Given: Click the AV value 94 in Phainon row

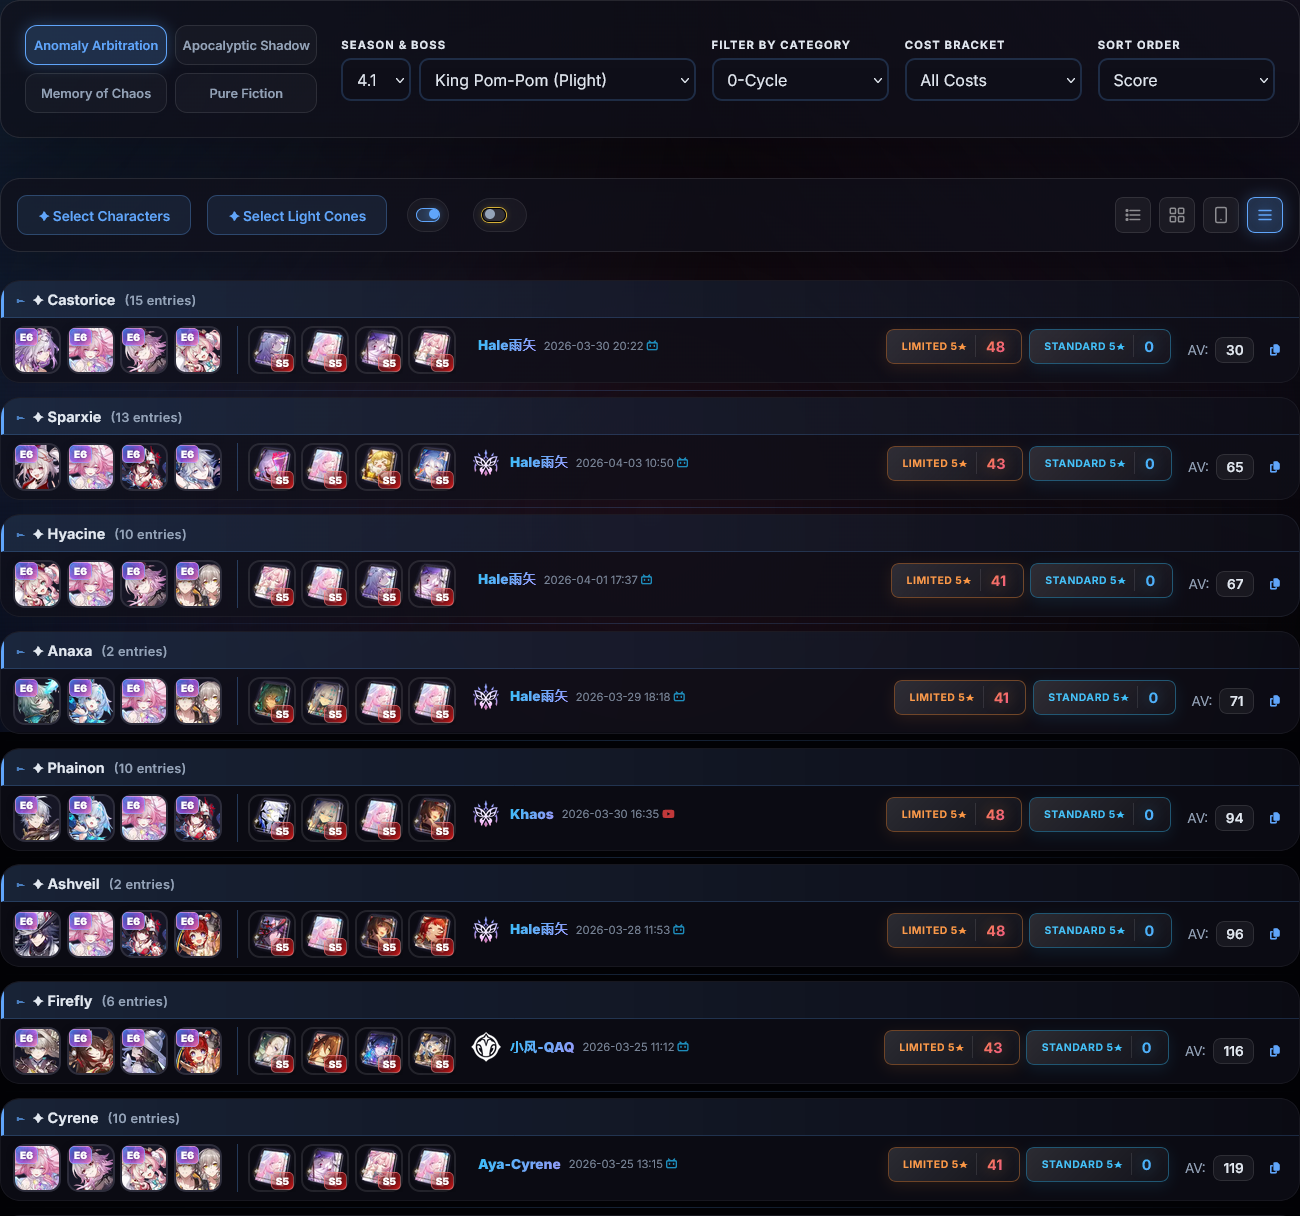Looking at the screenshot, I should tap(1235, 818).
